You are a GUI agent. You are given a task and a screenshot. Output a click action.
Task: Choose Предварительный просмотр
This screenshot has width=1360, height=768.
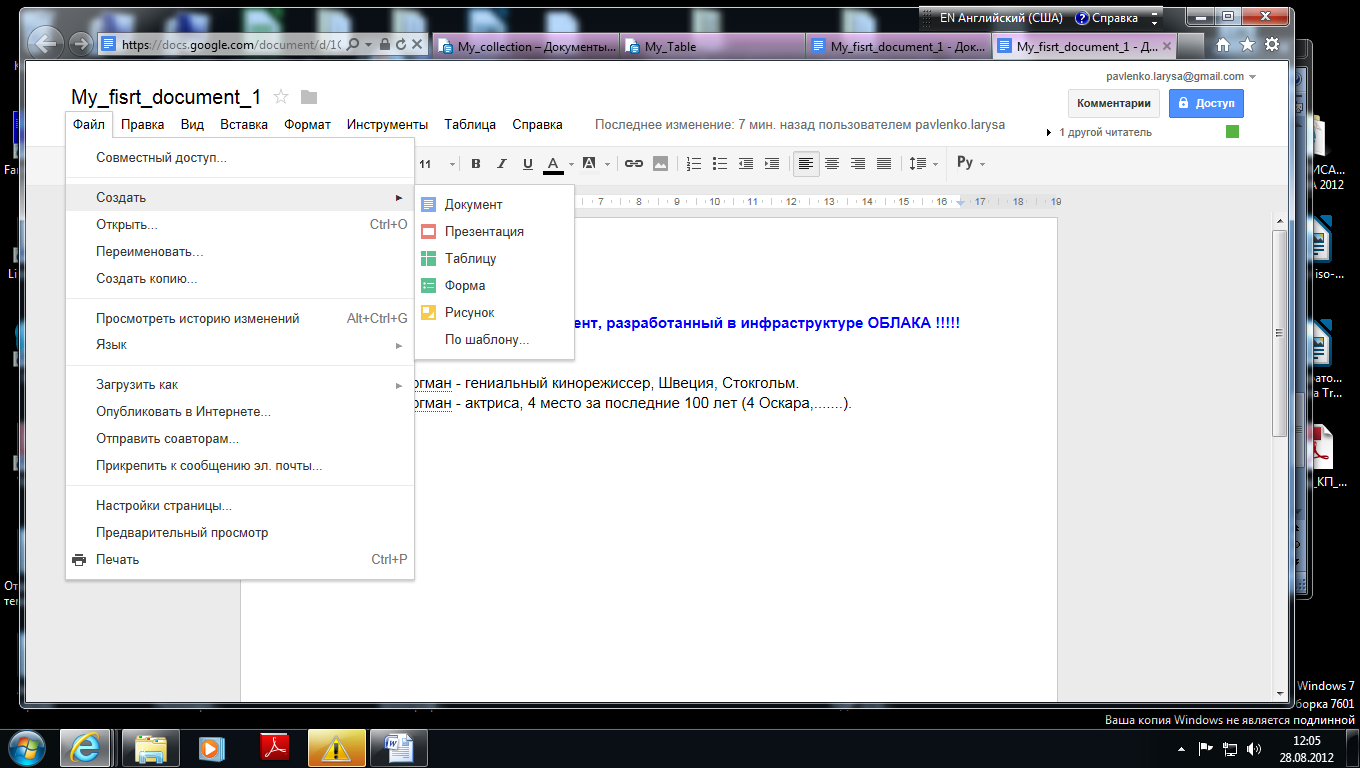[x=240, y=533]
